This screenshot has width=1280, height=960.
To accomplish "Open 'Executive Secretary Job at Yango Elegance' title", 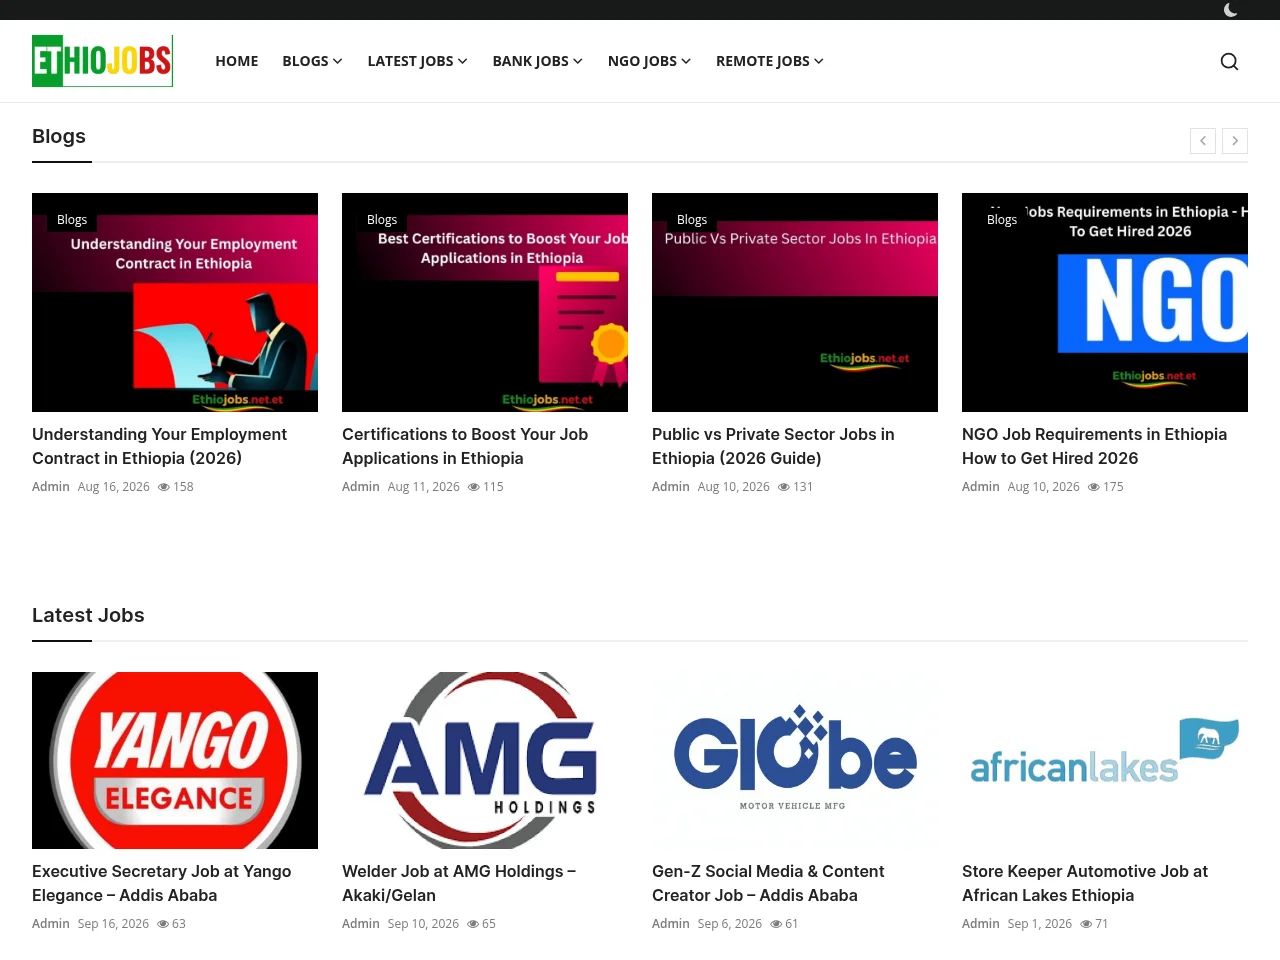I will [162, 883].
